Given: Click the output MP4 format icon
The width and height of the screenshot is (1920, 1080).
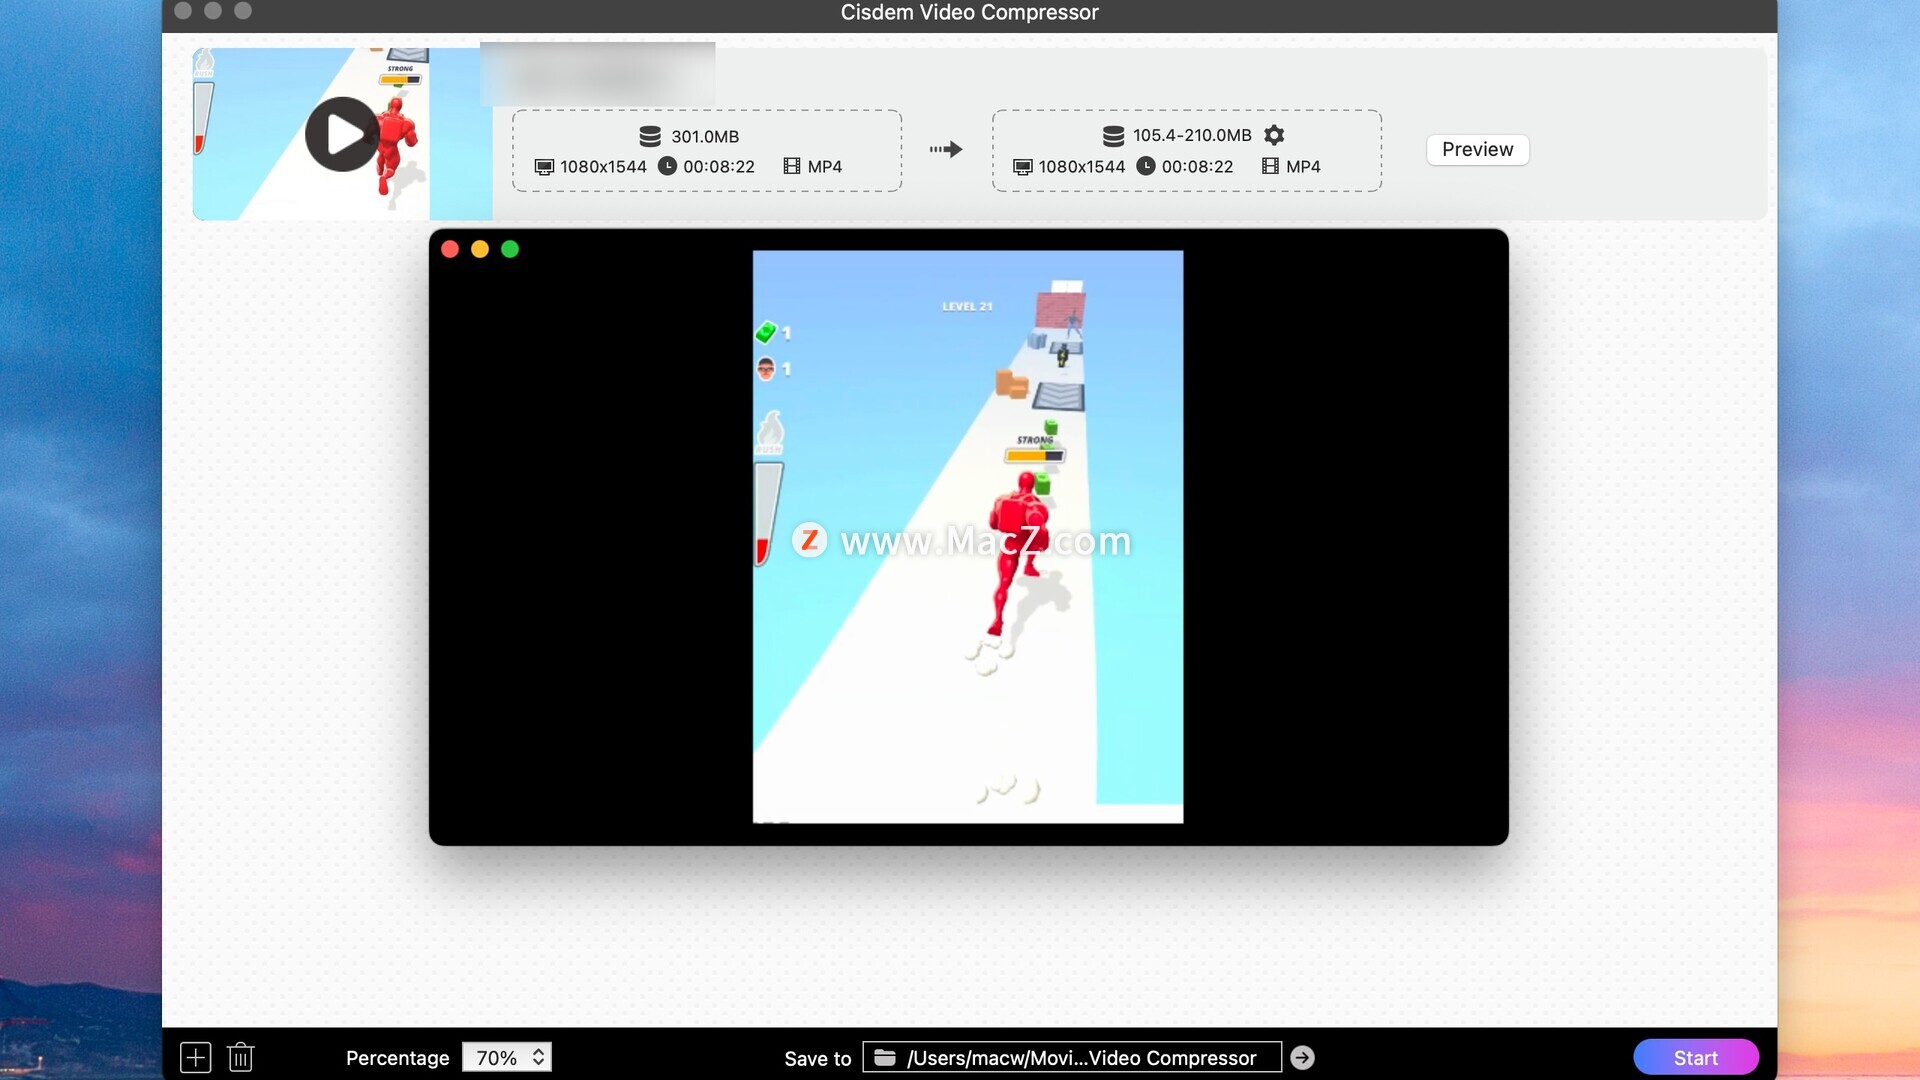Looking at the screenshot, I should [x=1270, y=166].
